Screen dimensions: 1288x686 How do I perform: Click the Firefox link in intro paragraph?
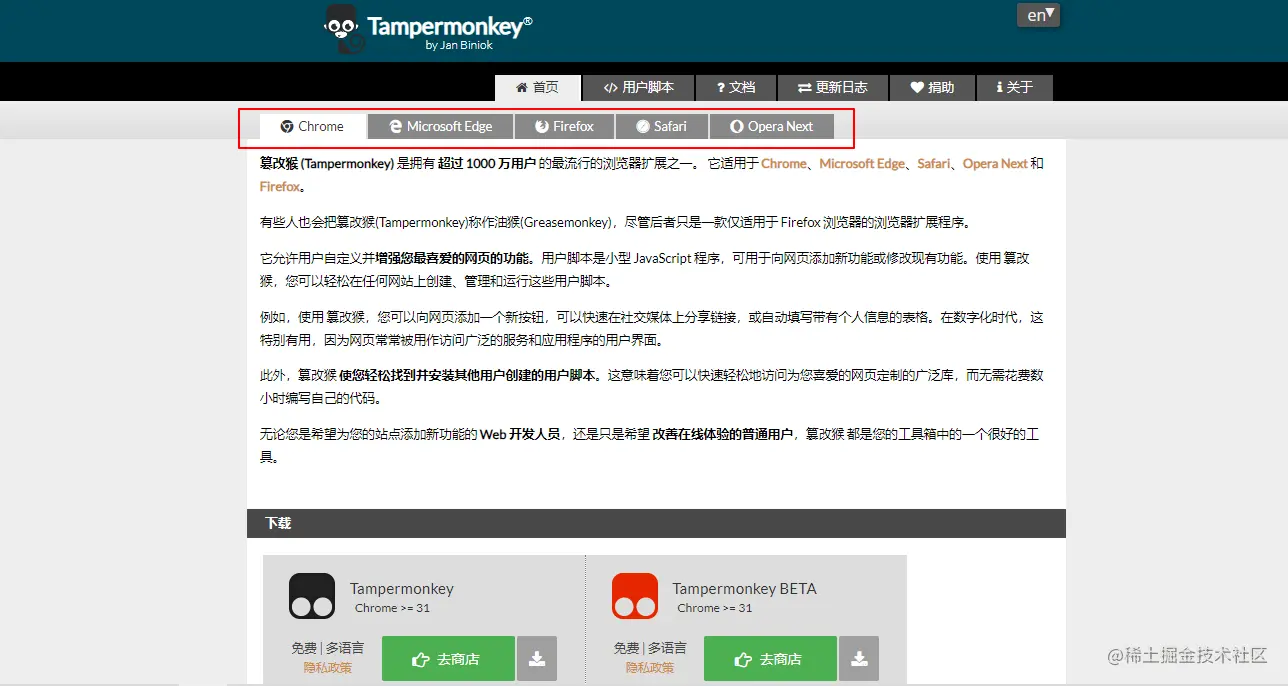click(x=279, y=186)
